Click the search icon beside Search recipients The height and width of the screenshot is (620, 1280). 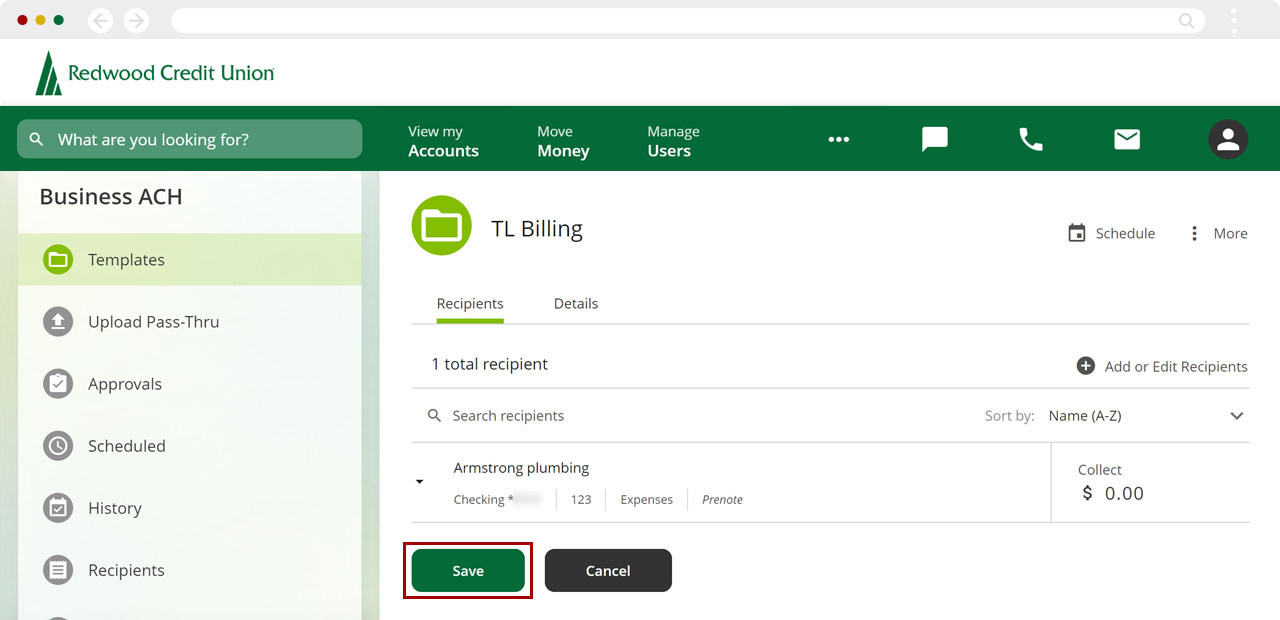434,415
